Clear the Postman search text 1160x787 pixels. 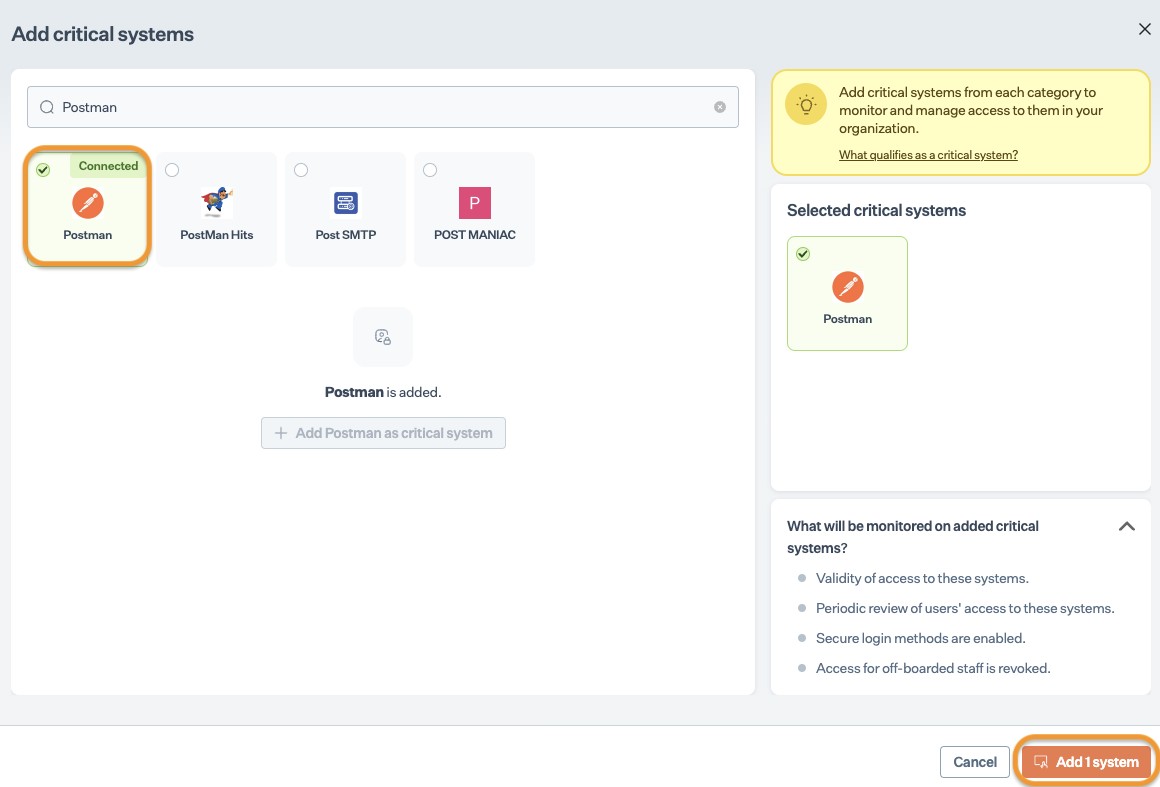[x=720, y=107]
